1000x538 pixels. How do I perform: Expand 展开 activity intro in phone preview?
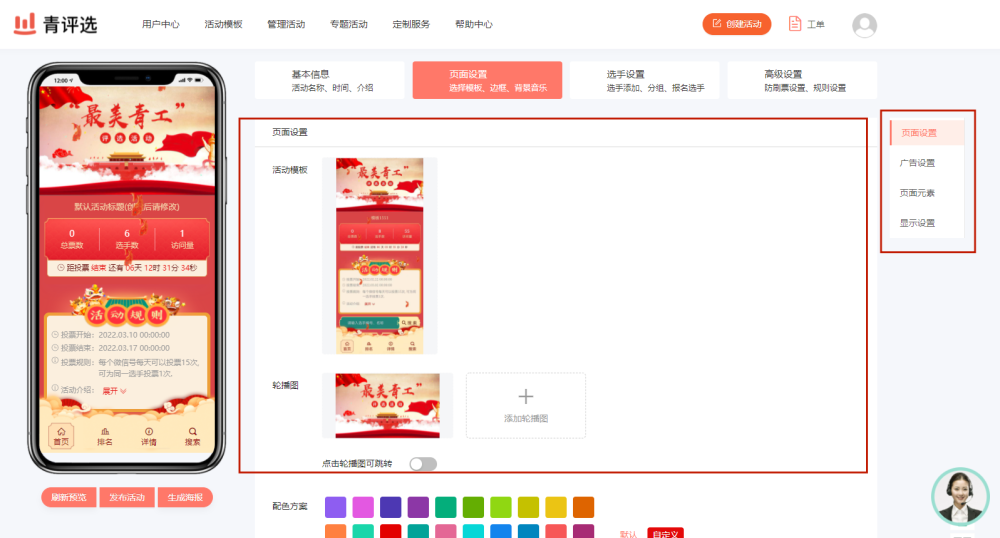pos(114,391)
